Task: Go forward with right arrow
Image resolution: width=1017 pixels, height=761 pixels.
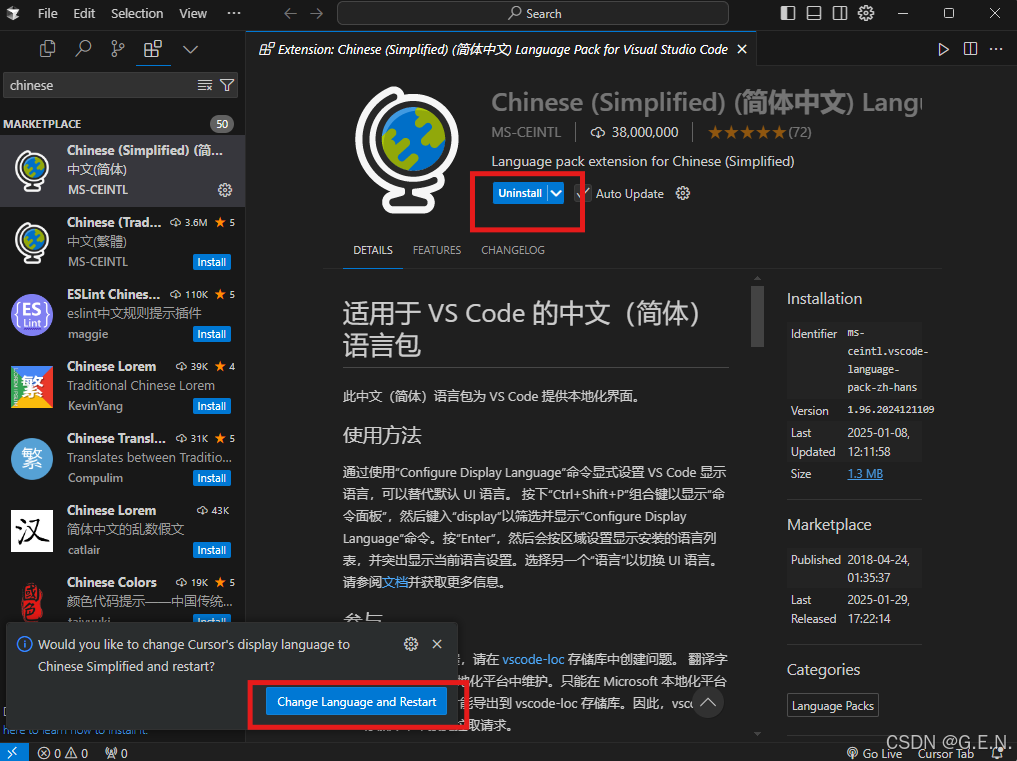Action: point(317,14)
